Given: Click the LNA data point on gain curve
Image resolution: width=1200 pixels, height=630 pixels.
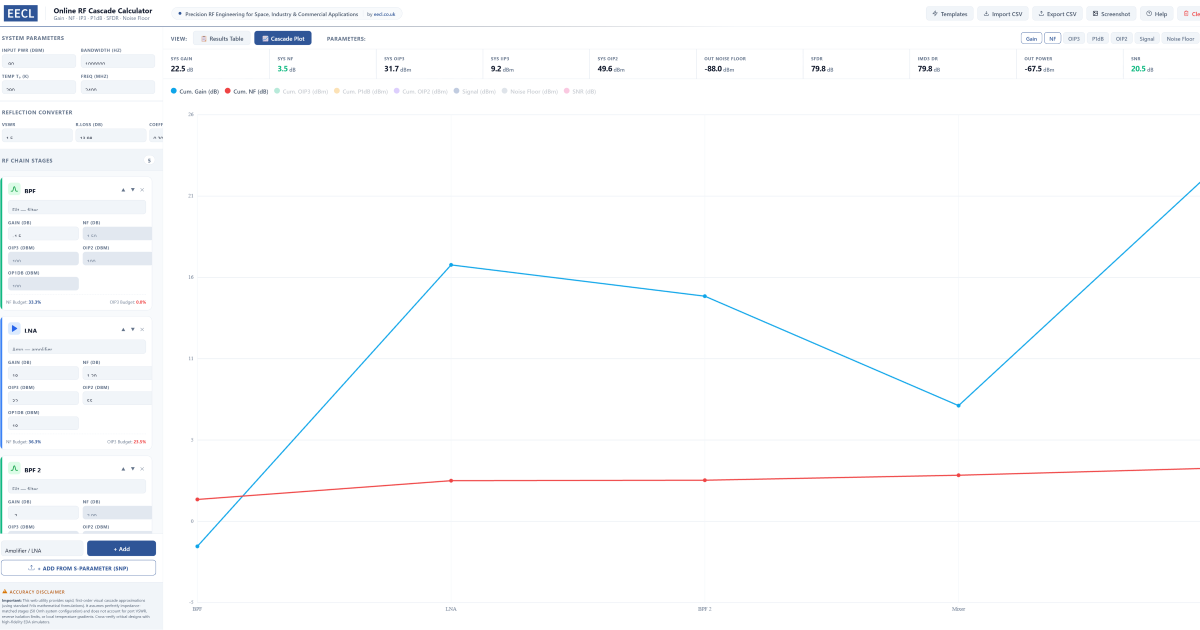Looking at the screenshot, I should (451, 265).
